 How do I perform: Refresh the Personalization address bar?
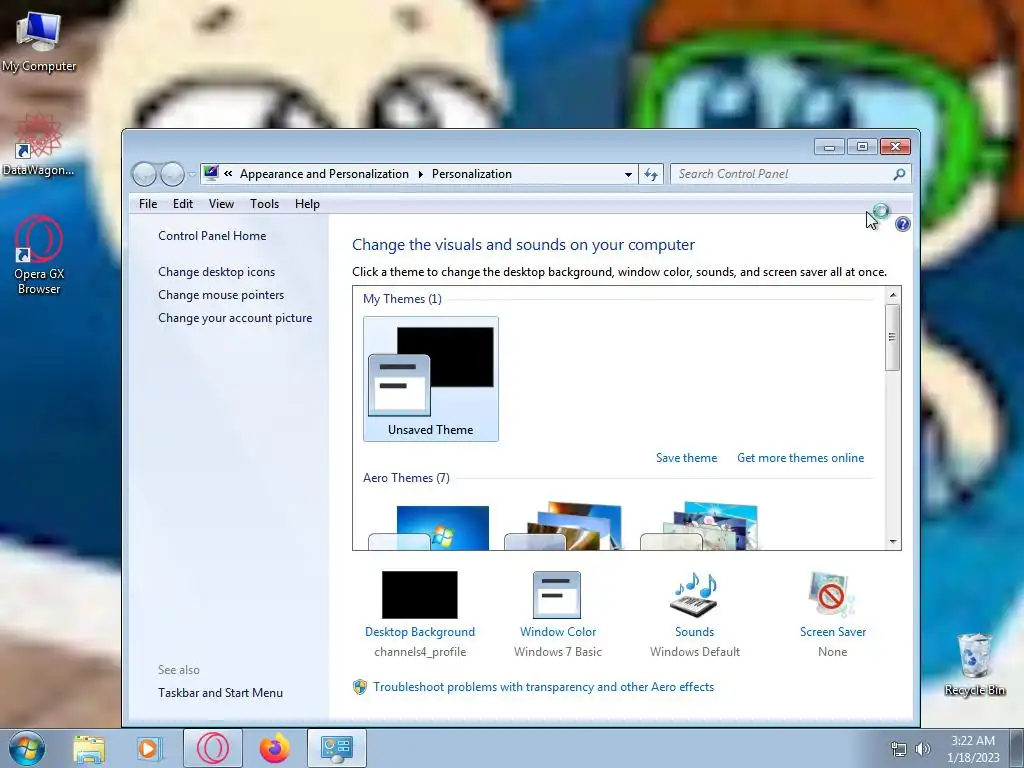[651, 174]
